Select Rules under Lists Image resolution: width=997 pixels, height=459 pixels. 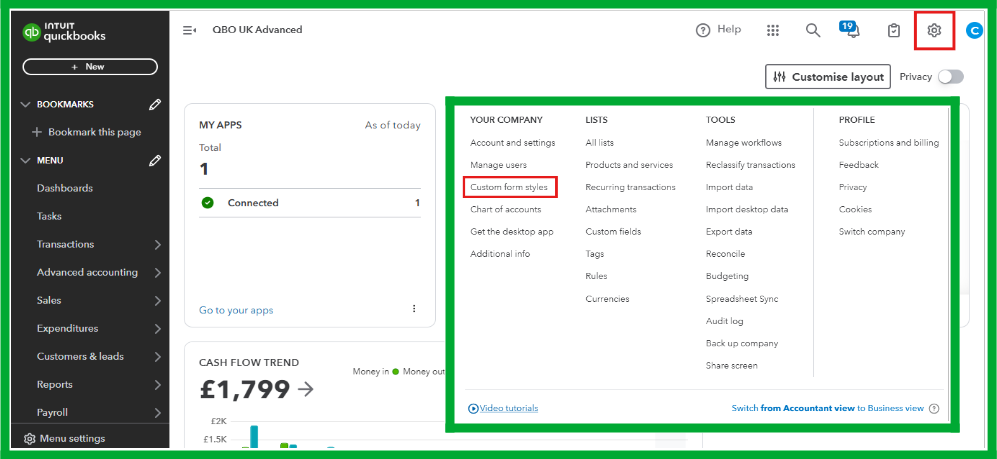[596, 277]
